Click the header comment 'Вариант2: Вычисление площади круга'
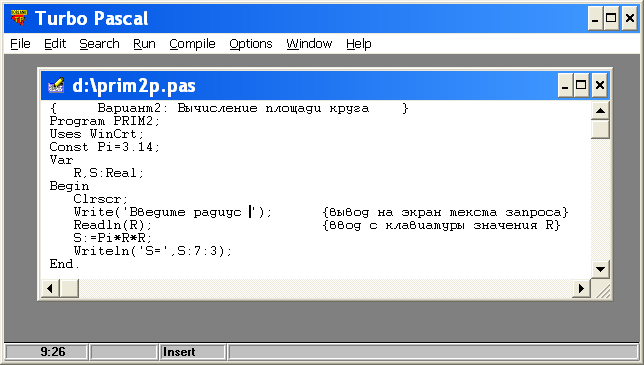Viewport: 644px width, 365px height. tap(233, 108)
